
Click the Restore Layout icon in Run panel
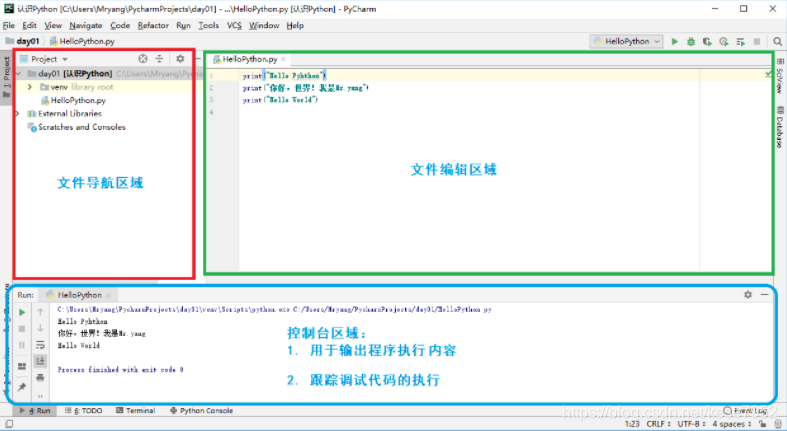(22, 366)
